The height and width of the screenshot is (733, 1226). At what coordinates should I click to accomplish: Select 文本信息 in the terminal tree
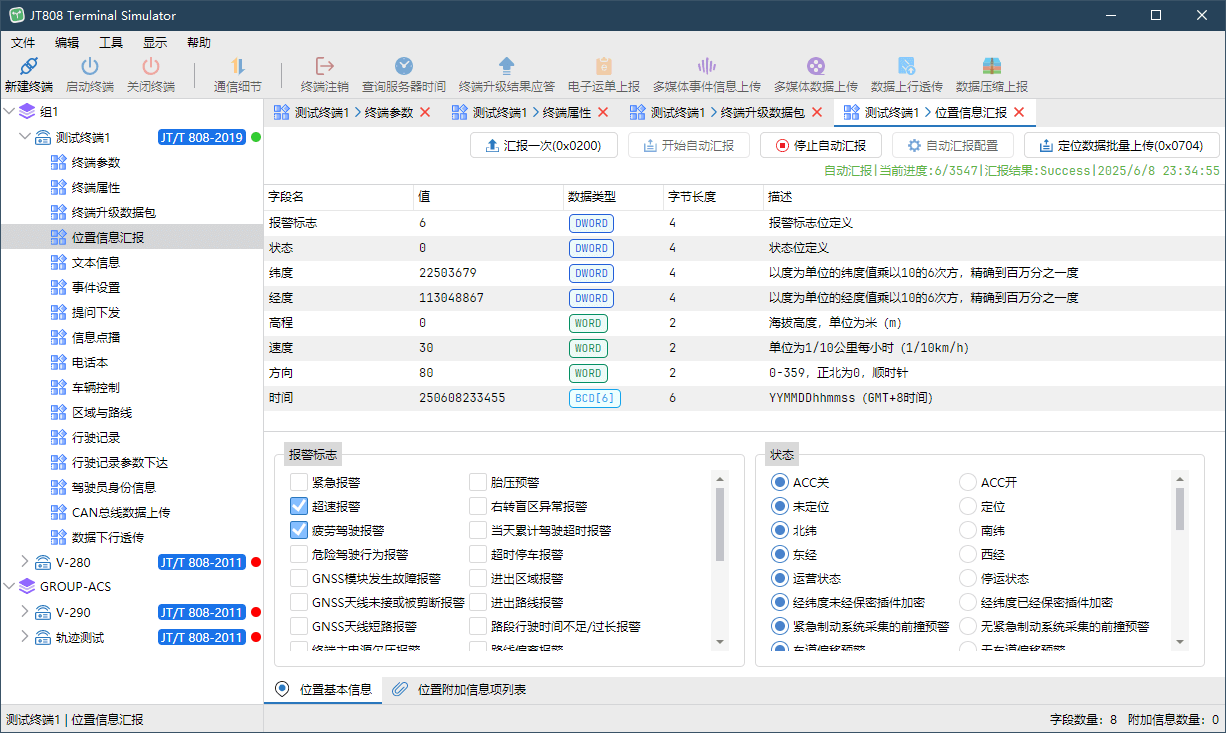click(x=96, y=262)
